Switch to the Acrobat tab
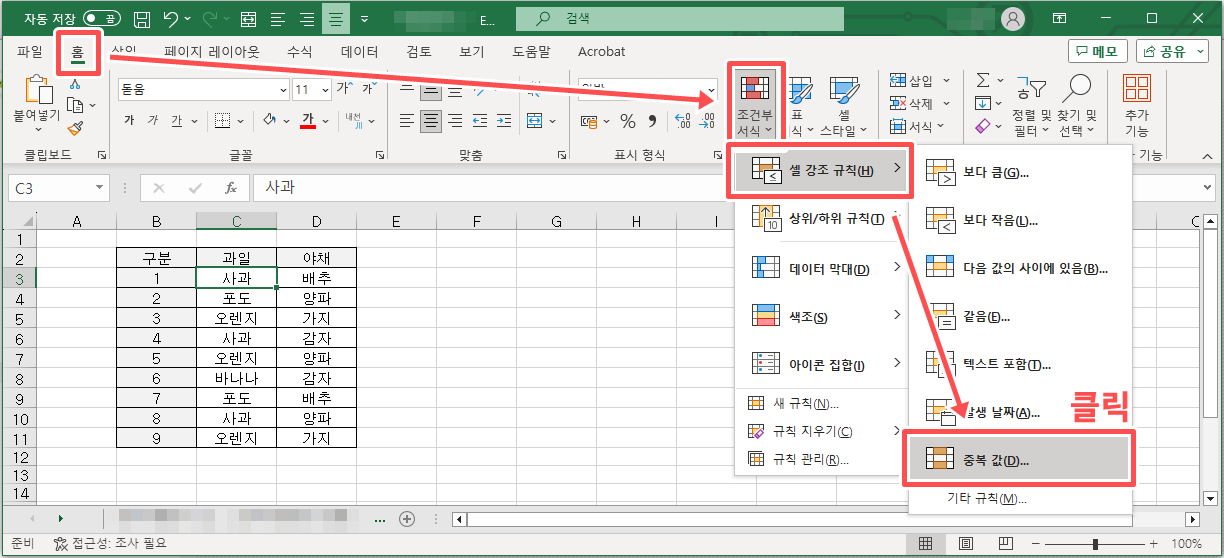Image resolution: width=1224 pixels, height=558 pixels. coord(602,52)
